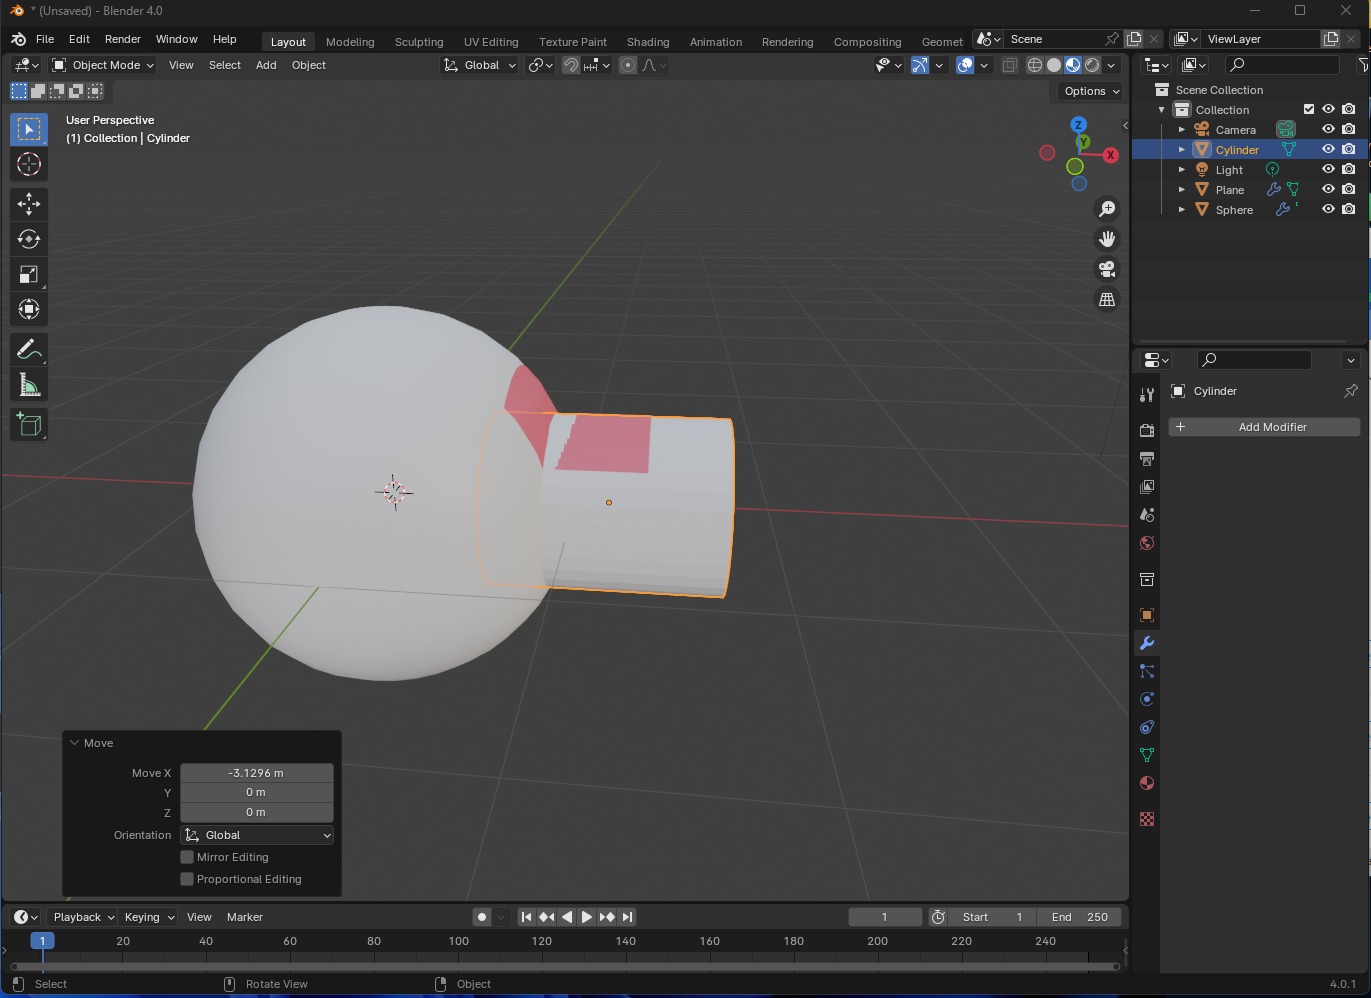Open the Global transform orientation dropdown
Viewport: 1371px width, 998px height.
pos(480,65)
